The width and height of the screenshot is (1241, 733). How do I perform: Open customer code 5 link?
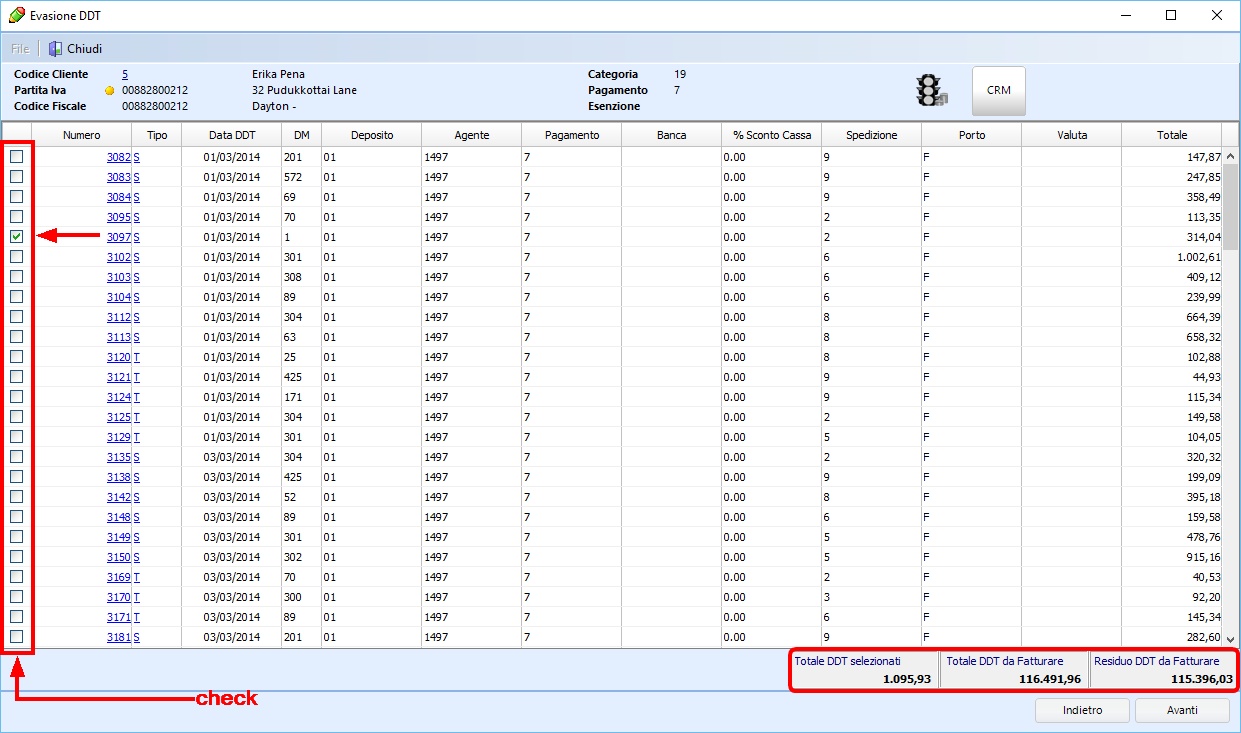125,74
